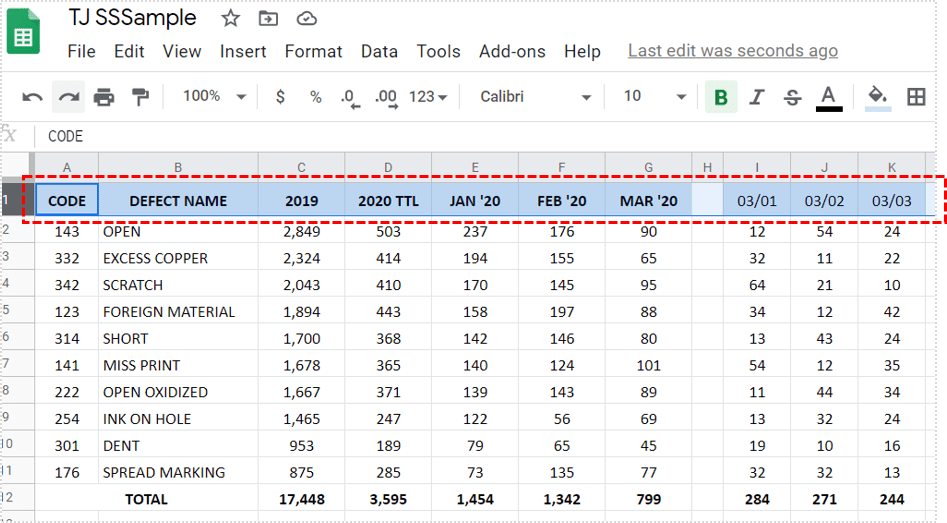Click the move to folder icon
Image resolution: width=947 pixels, height=523 pixels.
click(268, 19)
